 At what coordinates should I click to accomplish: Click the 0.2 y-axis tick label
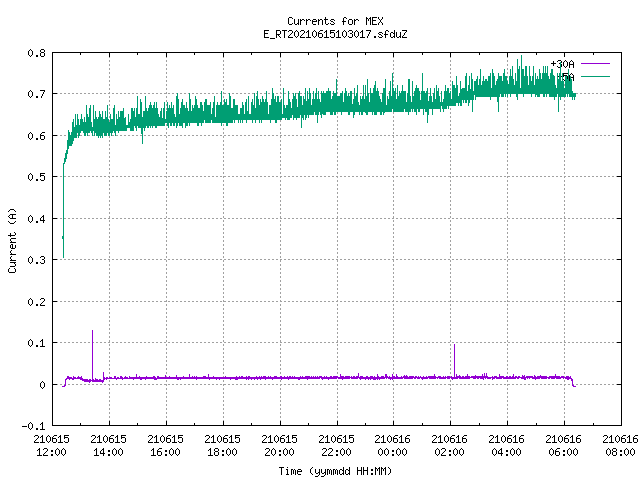point(36,302)
